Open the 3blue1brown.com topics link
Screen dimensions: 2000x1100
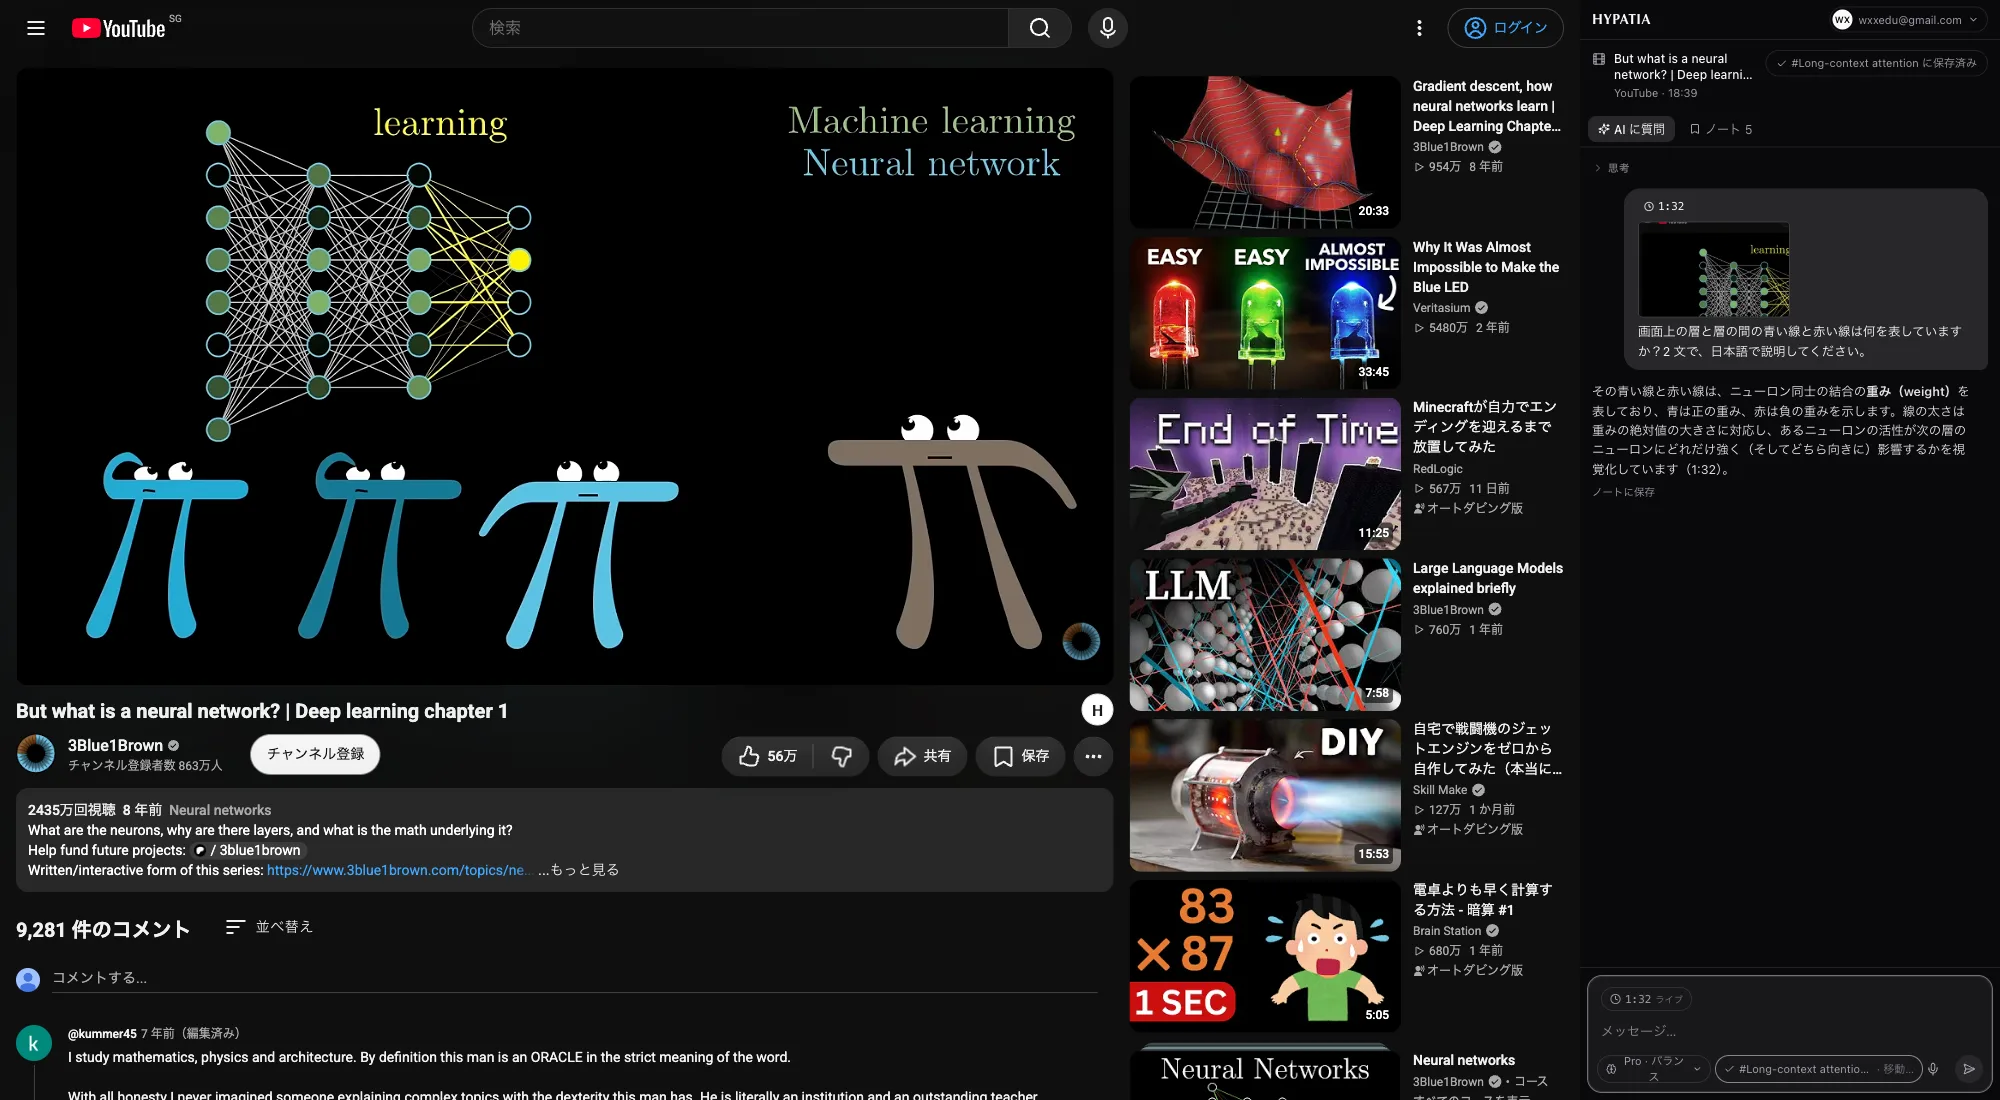[396, 870]
